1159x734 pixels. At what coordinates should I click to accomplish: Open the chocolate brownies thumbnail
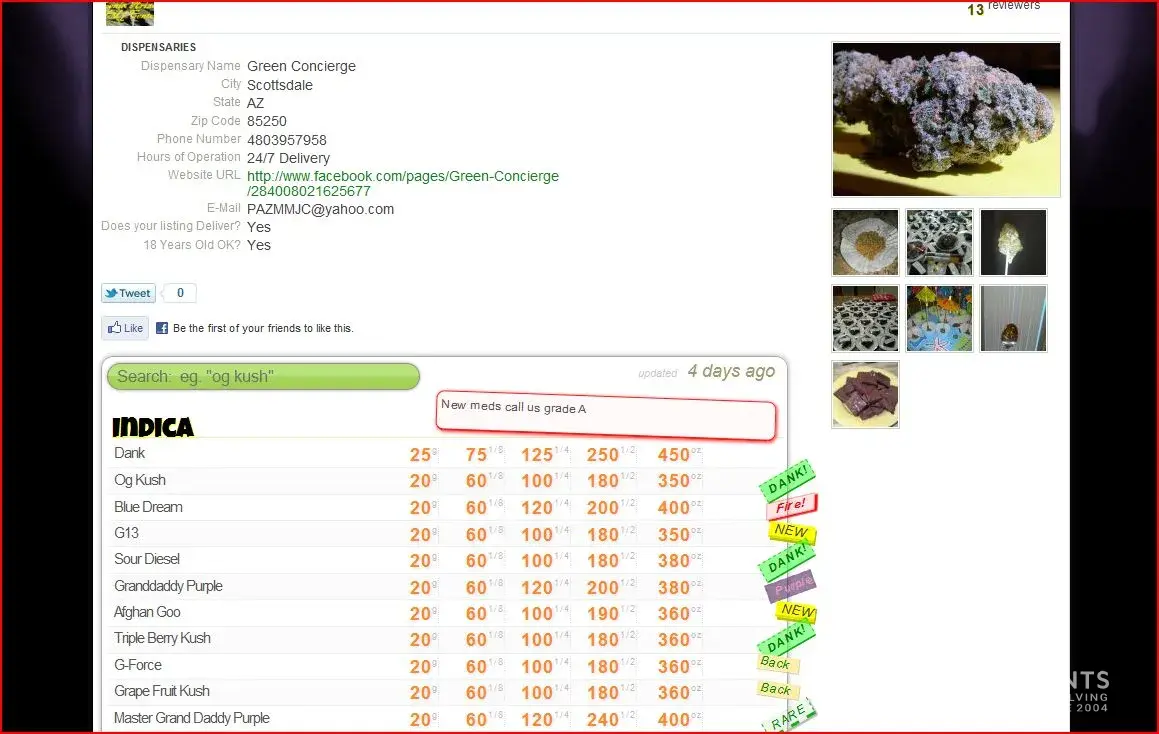pos(866,394)
